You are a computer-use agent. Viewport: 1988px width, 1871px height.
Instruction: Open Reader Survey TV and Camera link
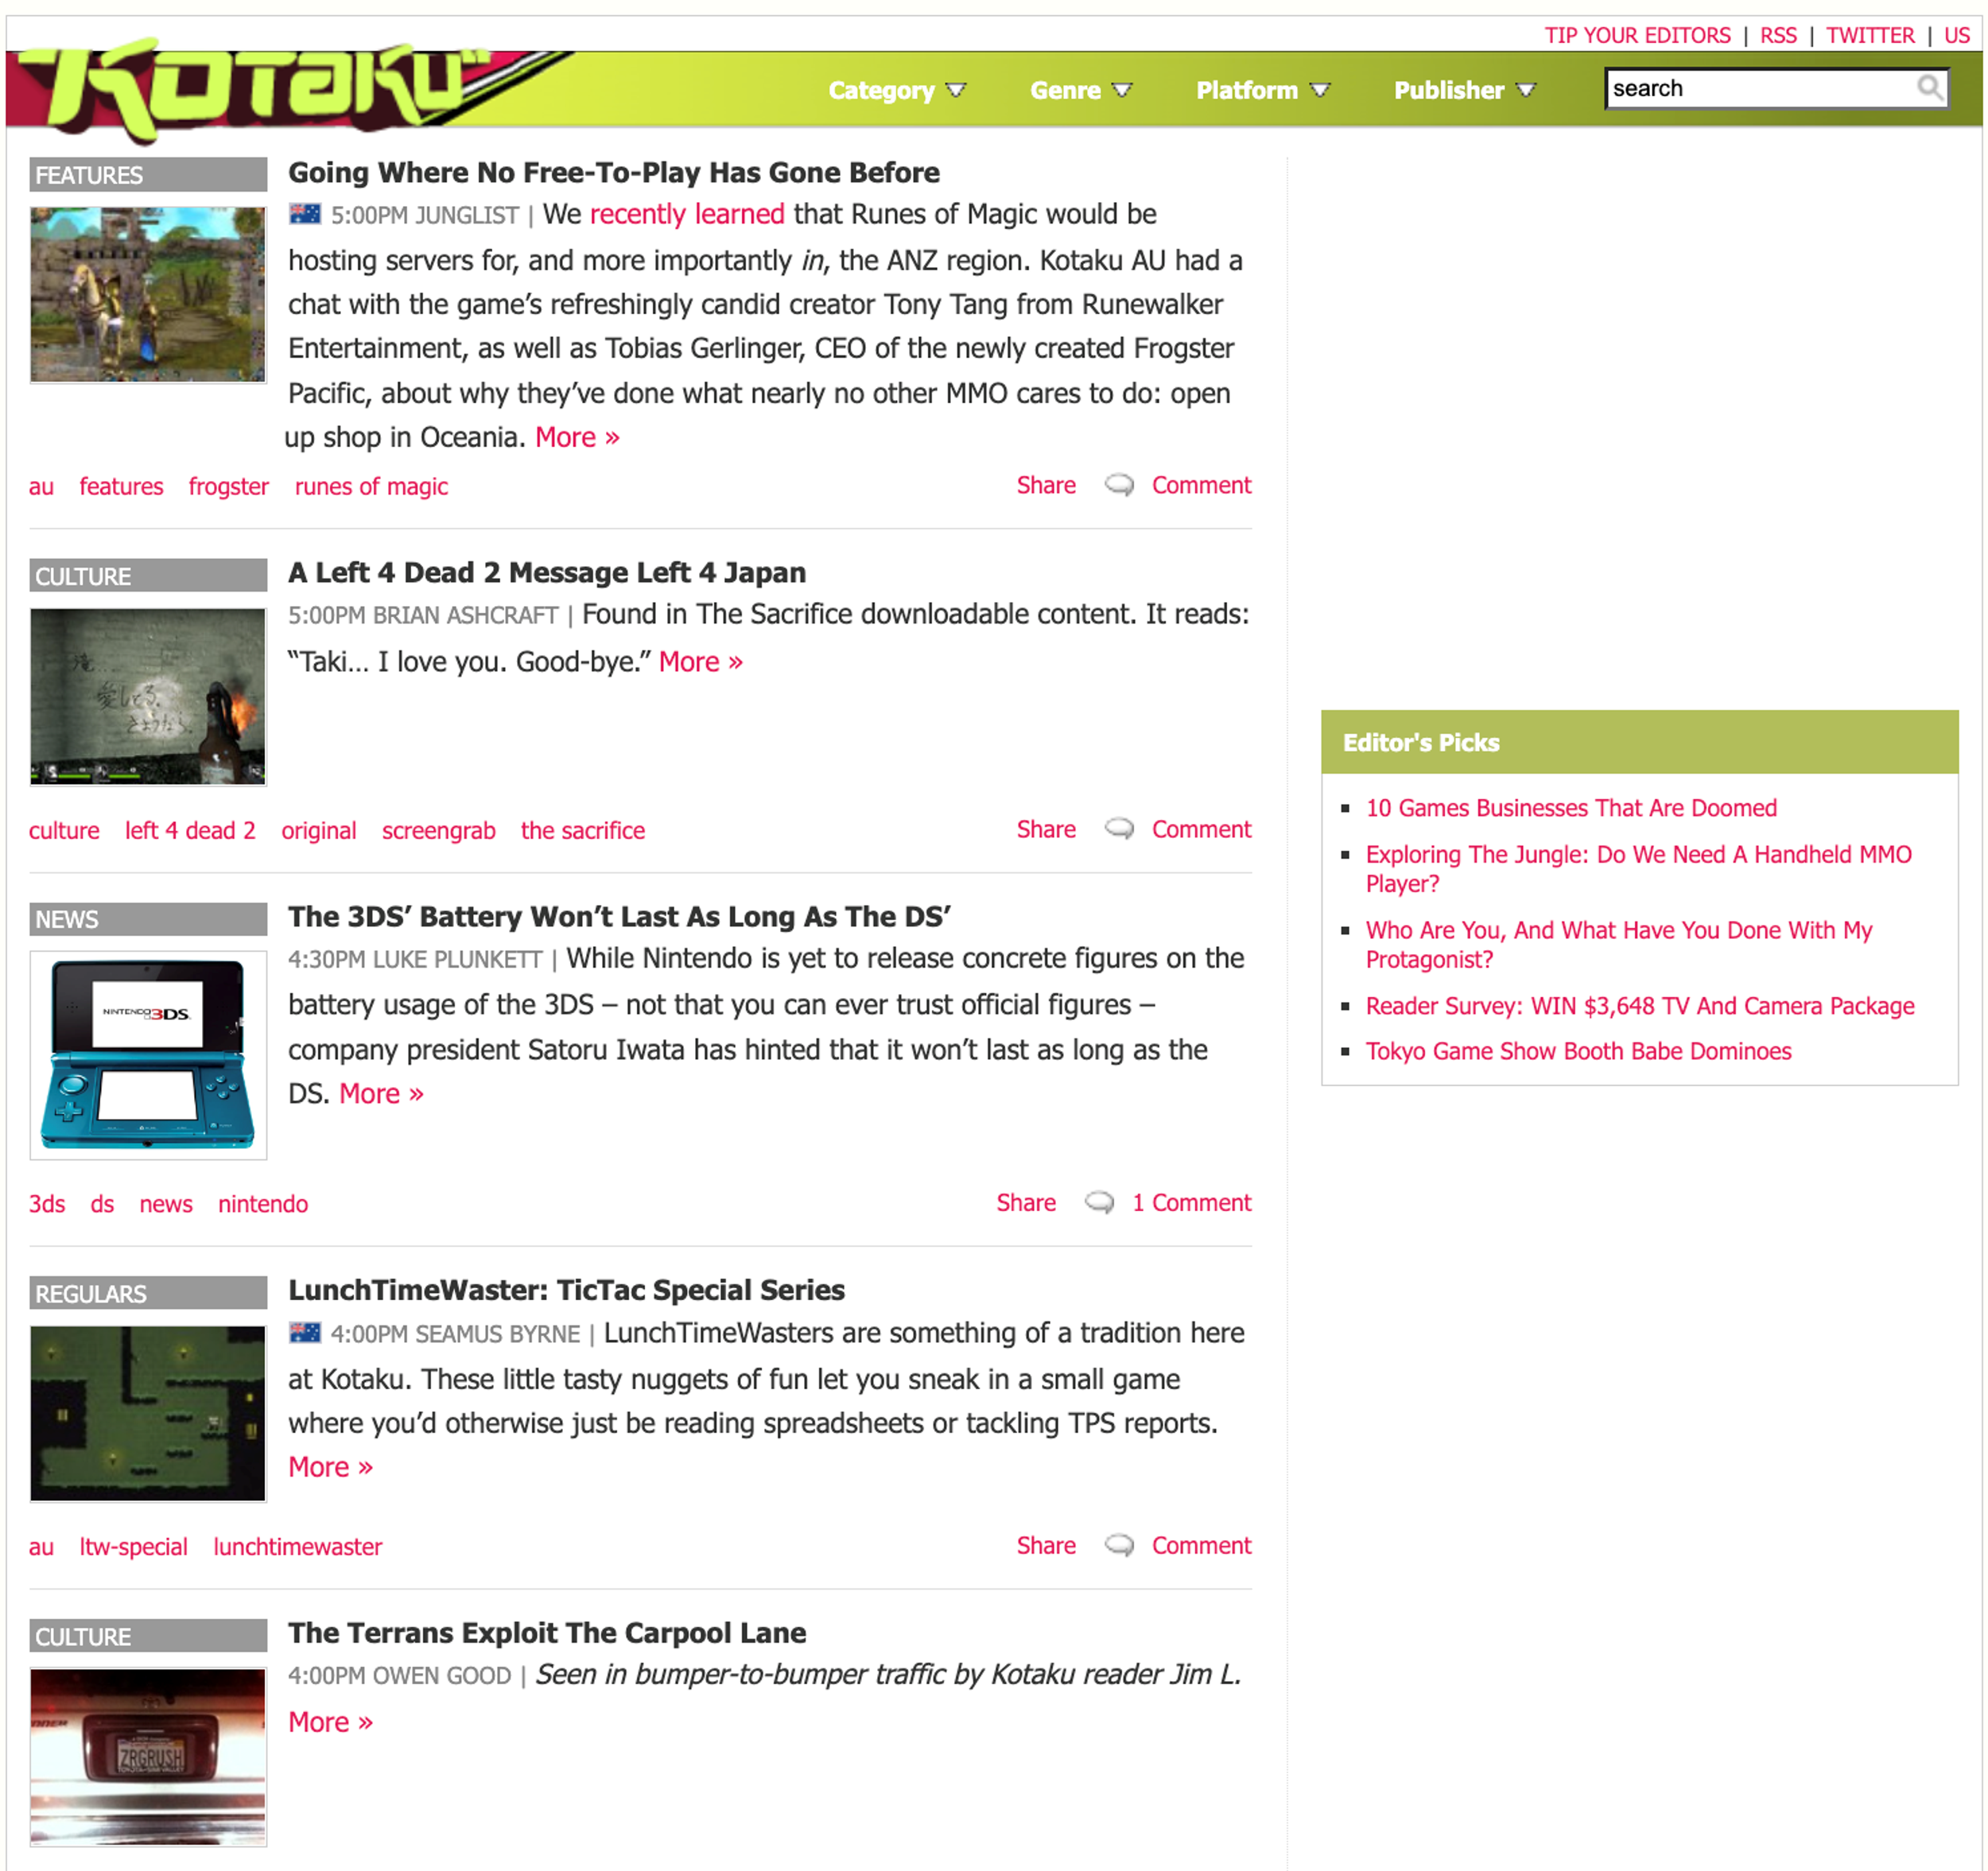pyautogui.click(x=1640, y=1006)
